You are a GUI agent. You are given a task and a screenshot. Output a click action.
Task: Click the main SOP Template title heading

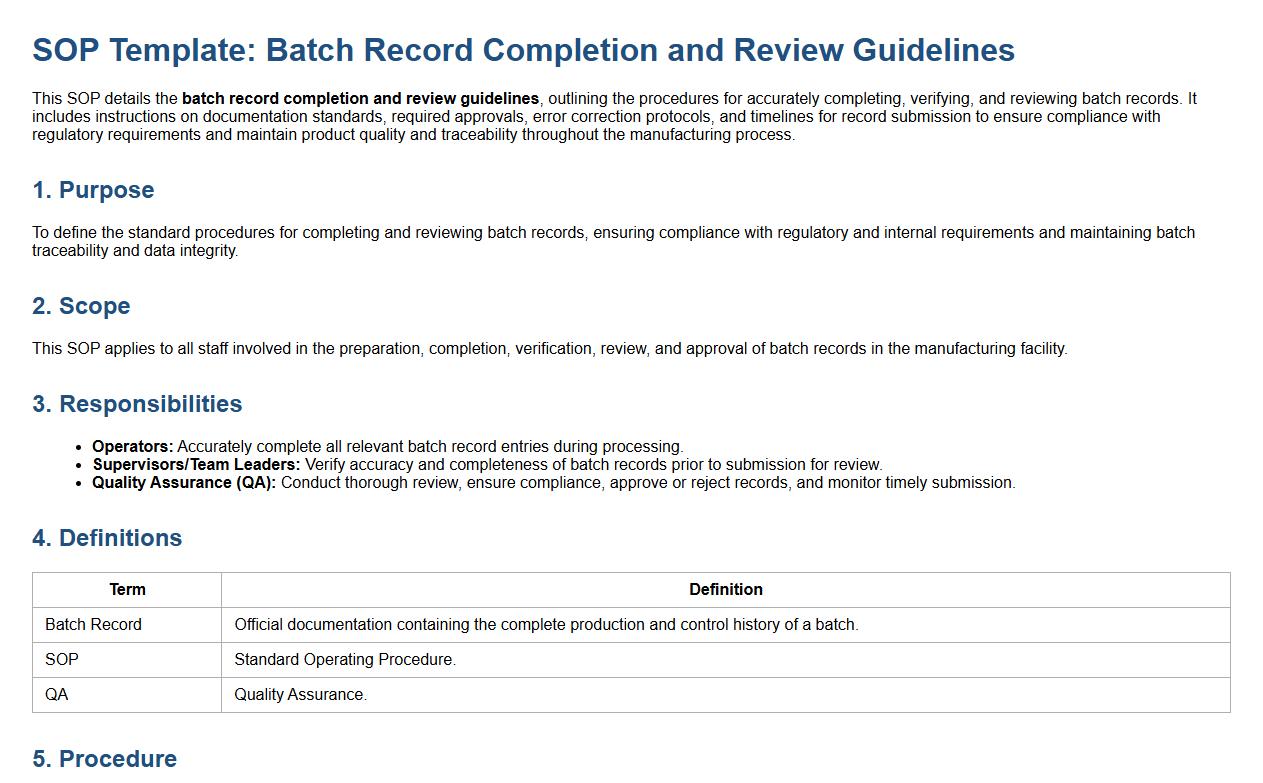[x=523, y=50]
